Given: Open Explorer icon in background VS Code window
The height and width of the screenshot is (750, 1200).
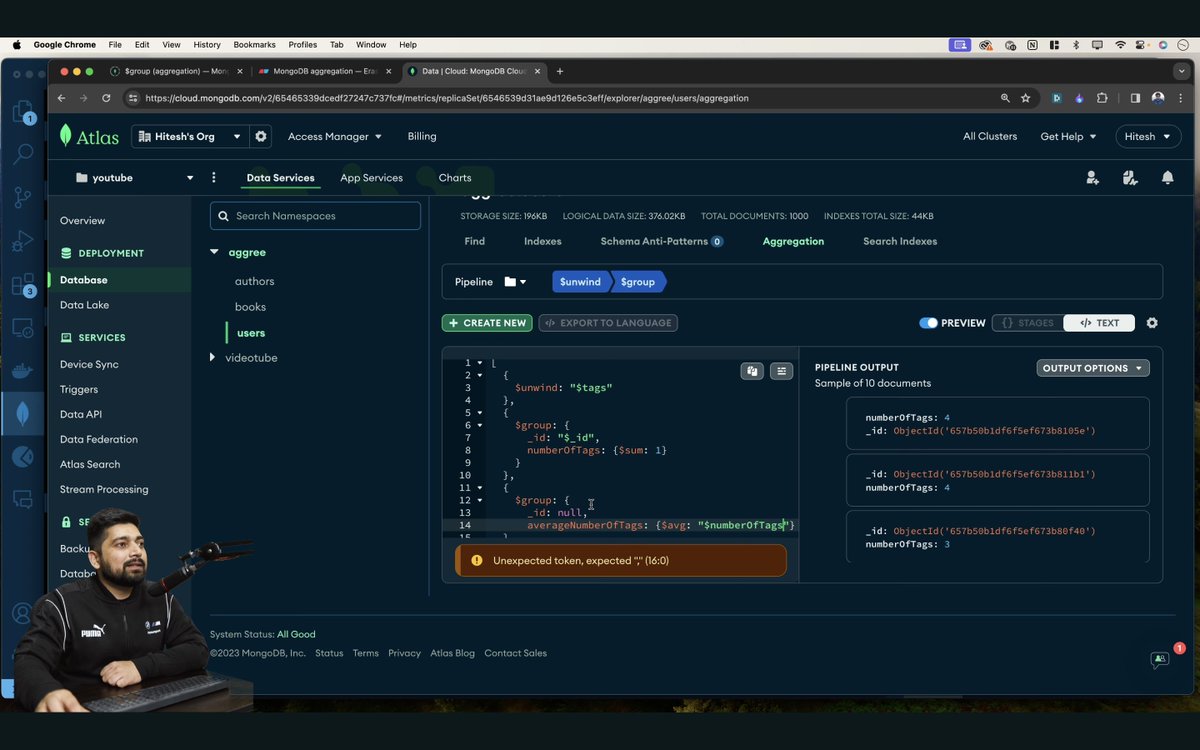Looking at the screenshot, I should click(22, 112).
